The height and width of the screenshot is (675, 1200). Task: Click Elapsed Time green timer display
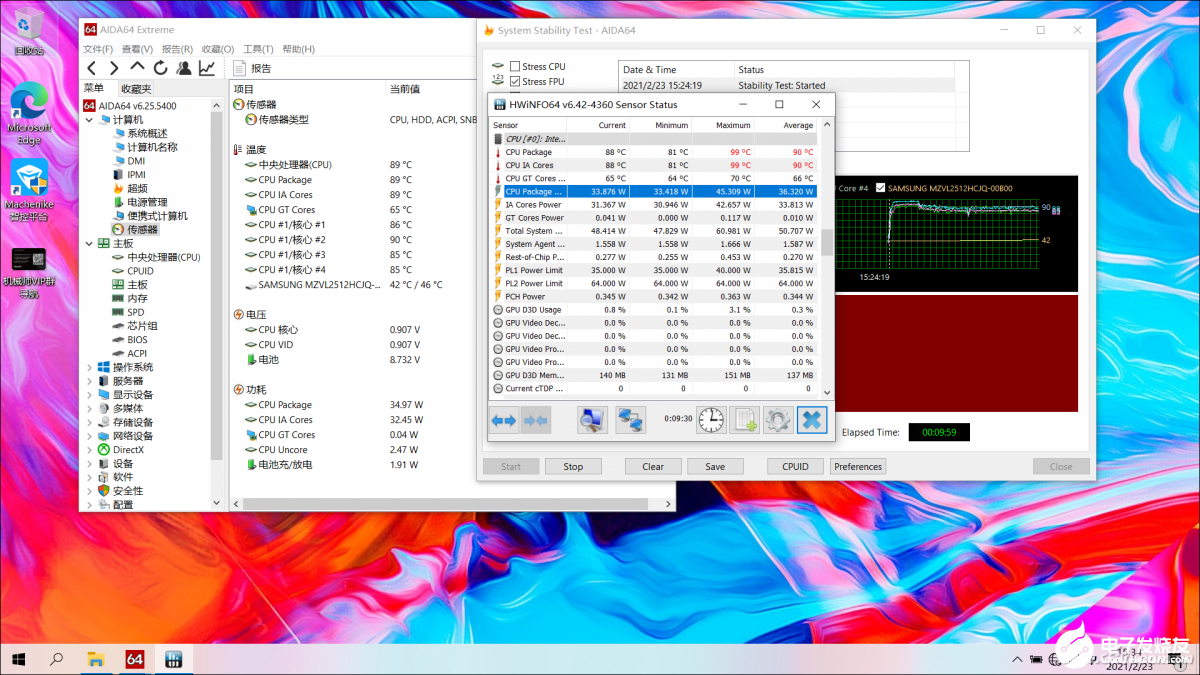(939, 433)
